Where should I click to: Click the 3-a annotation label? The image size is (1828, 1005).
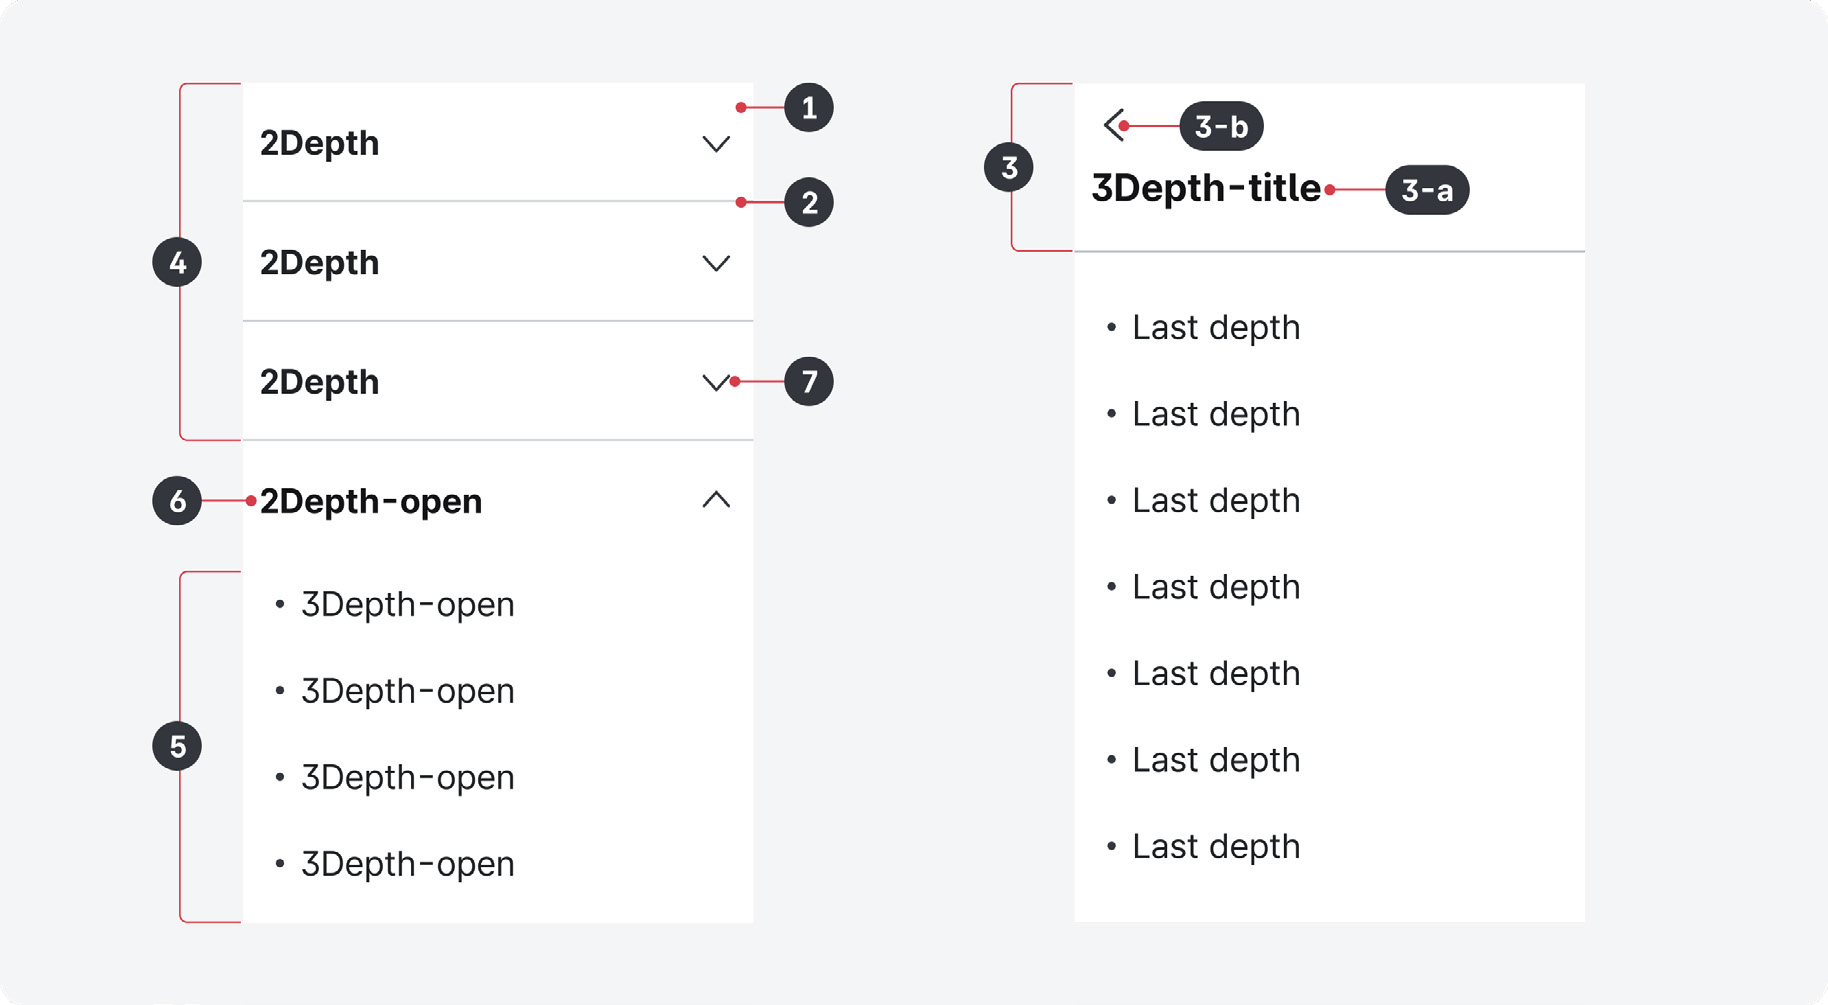tap(1427, 189)
